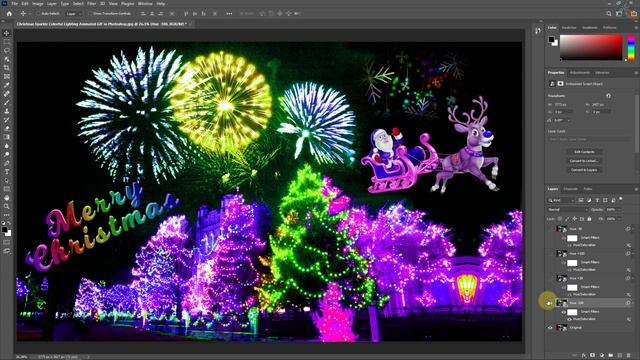Toggle Hue/Saturation filter eye under Hue -100

[569, 319]
